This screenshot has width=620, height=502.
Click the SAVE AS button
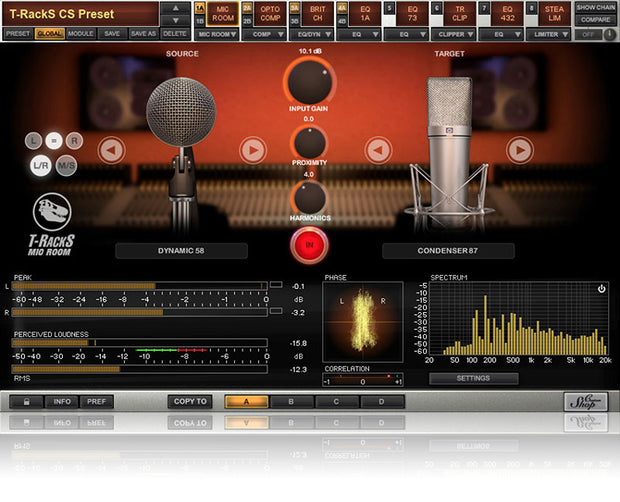click(144, 34)
